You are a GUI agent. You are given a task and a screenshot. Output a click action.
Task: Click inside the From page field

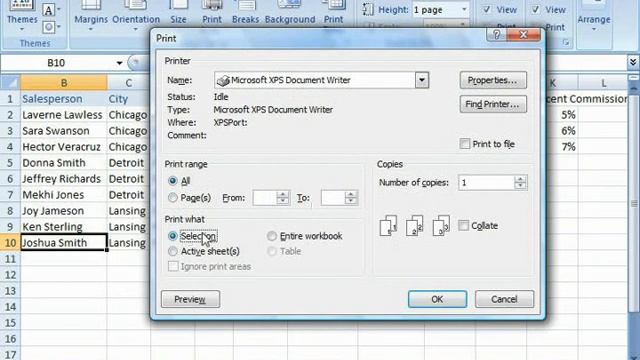(265, 198)
